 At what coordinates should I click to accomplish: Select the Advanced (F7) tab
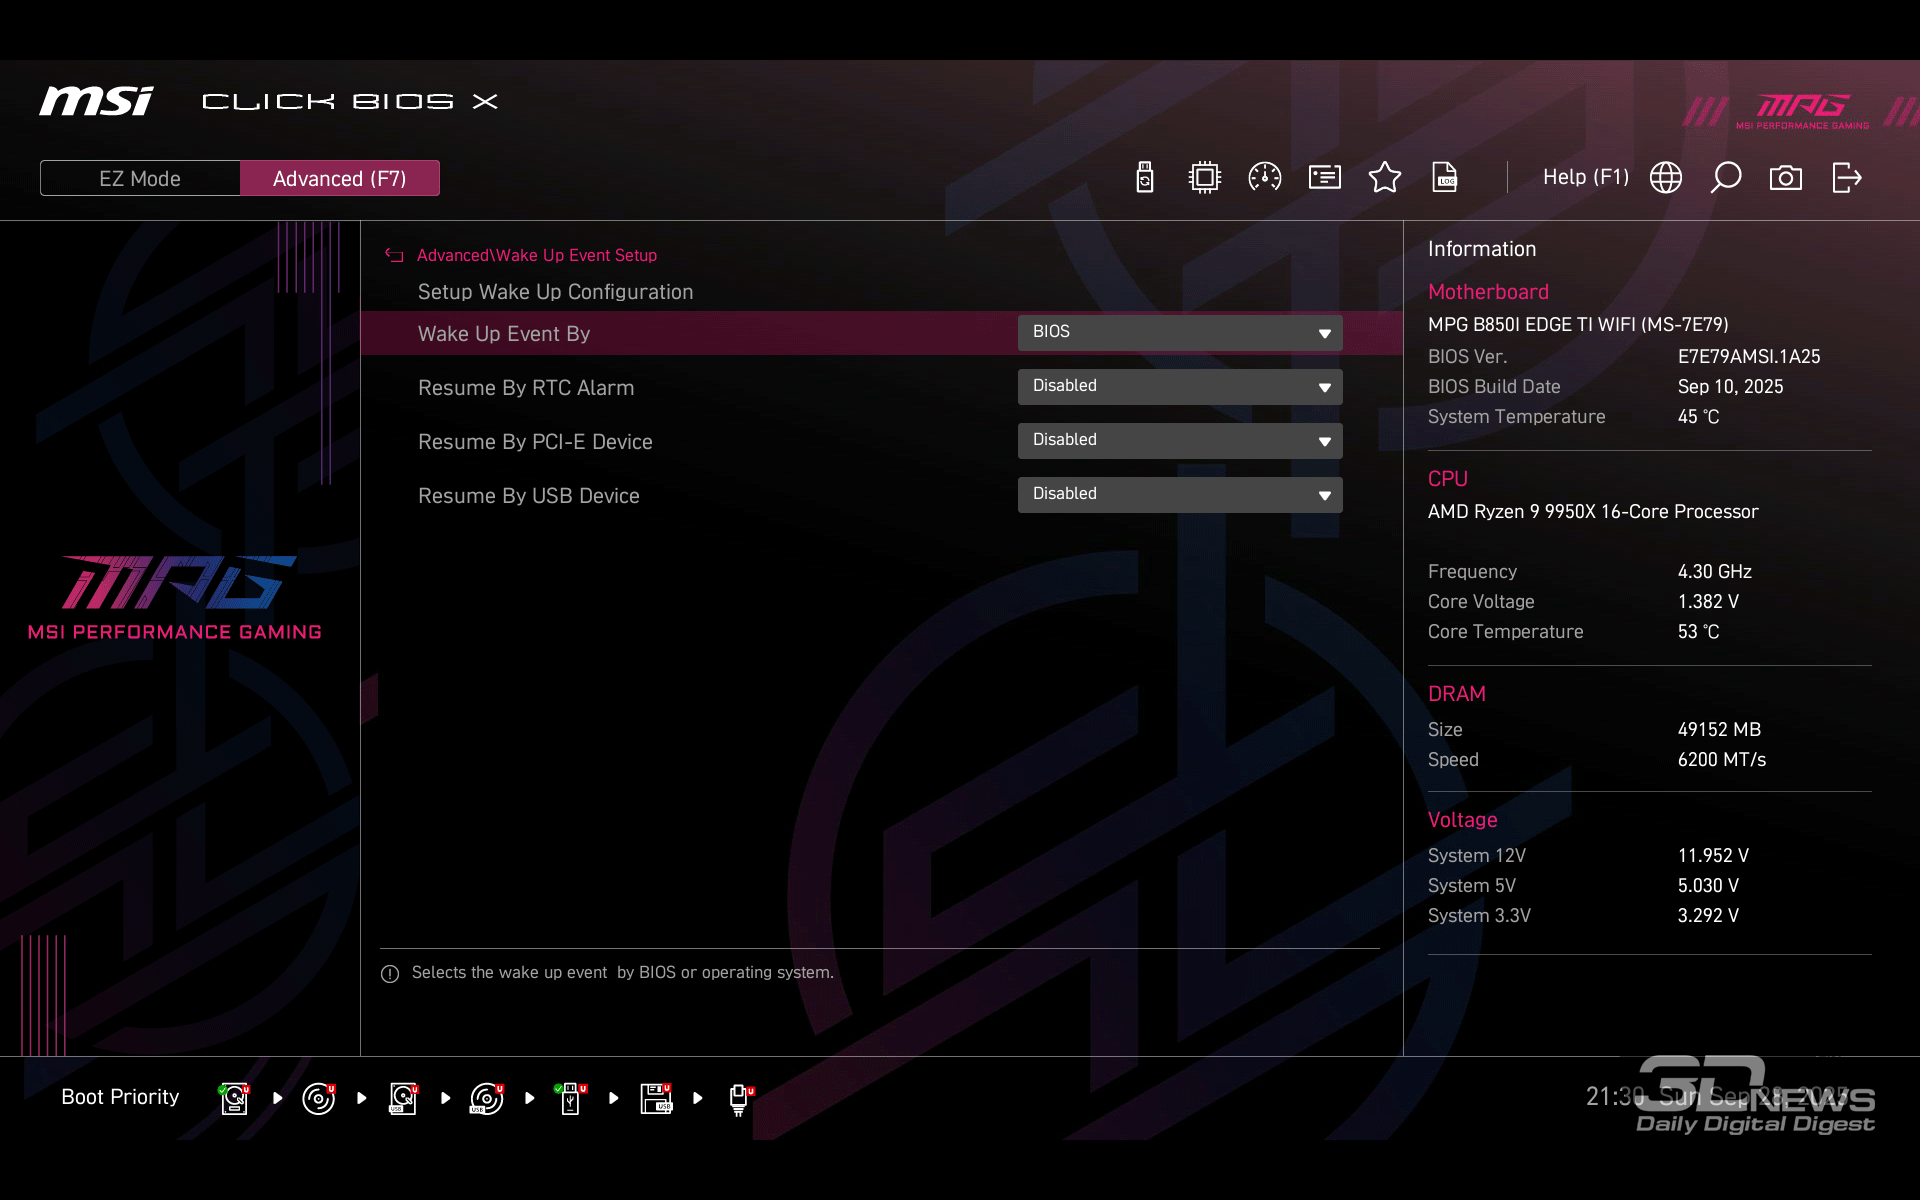(x=340, y=178)
